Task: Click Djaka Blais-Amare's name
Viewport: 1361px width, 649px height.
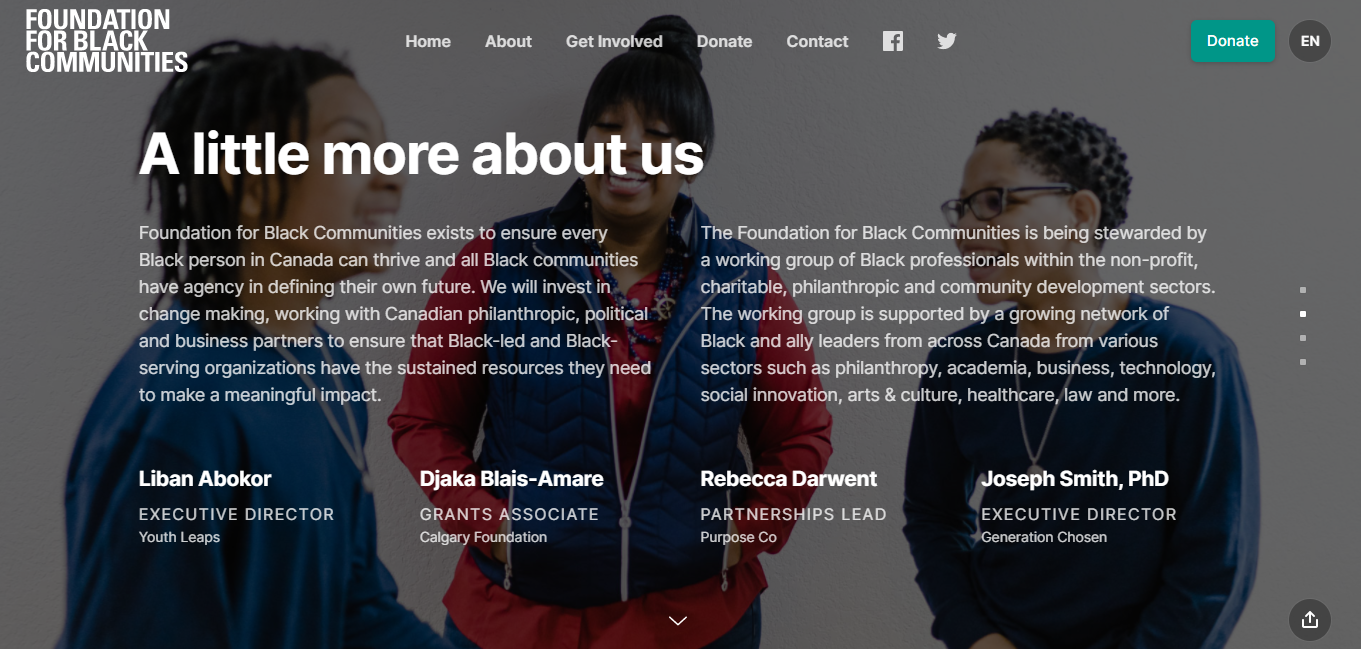Action: (x=511, y=479)
